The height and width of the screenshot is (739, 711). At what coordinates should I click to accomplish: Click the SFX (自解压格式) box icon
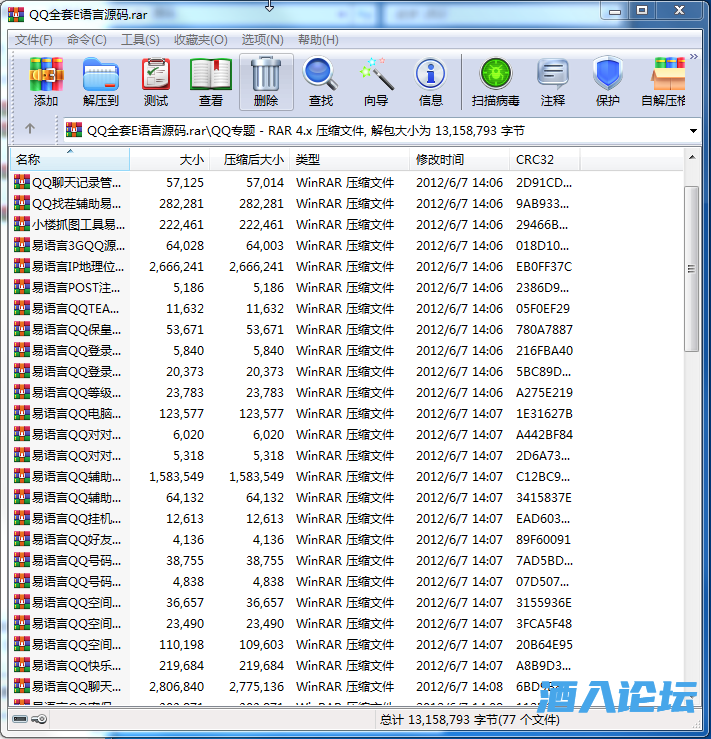pyautogui.click(x=664, y=82)
